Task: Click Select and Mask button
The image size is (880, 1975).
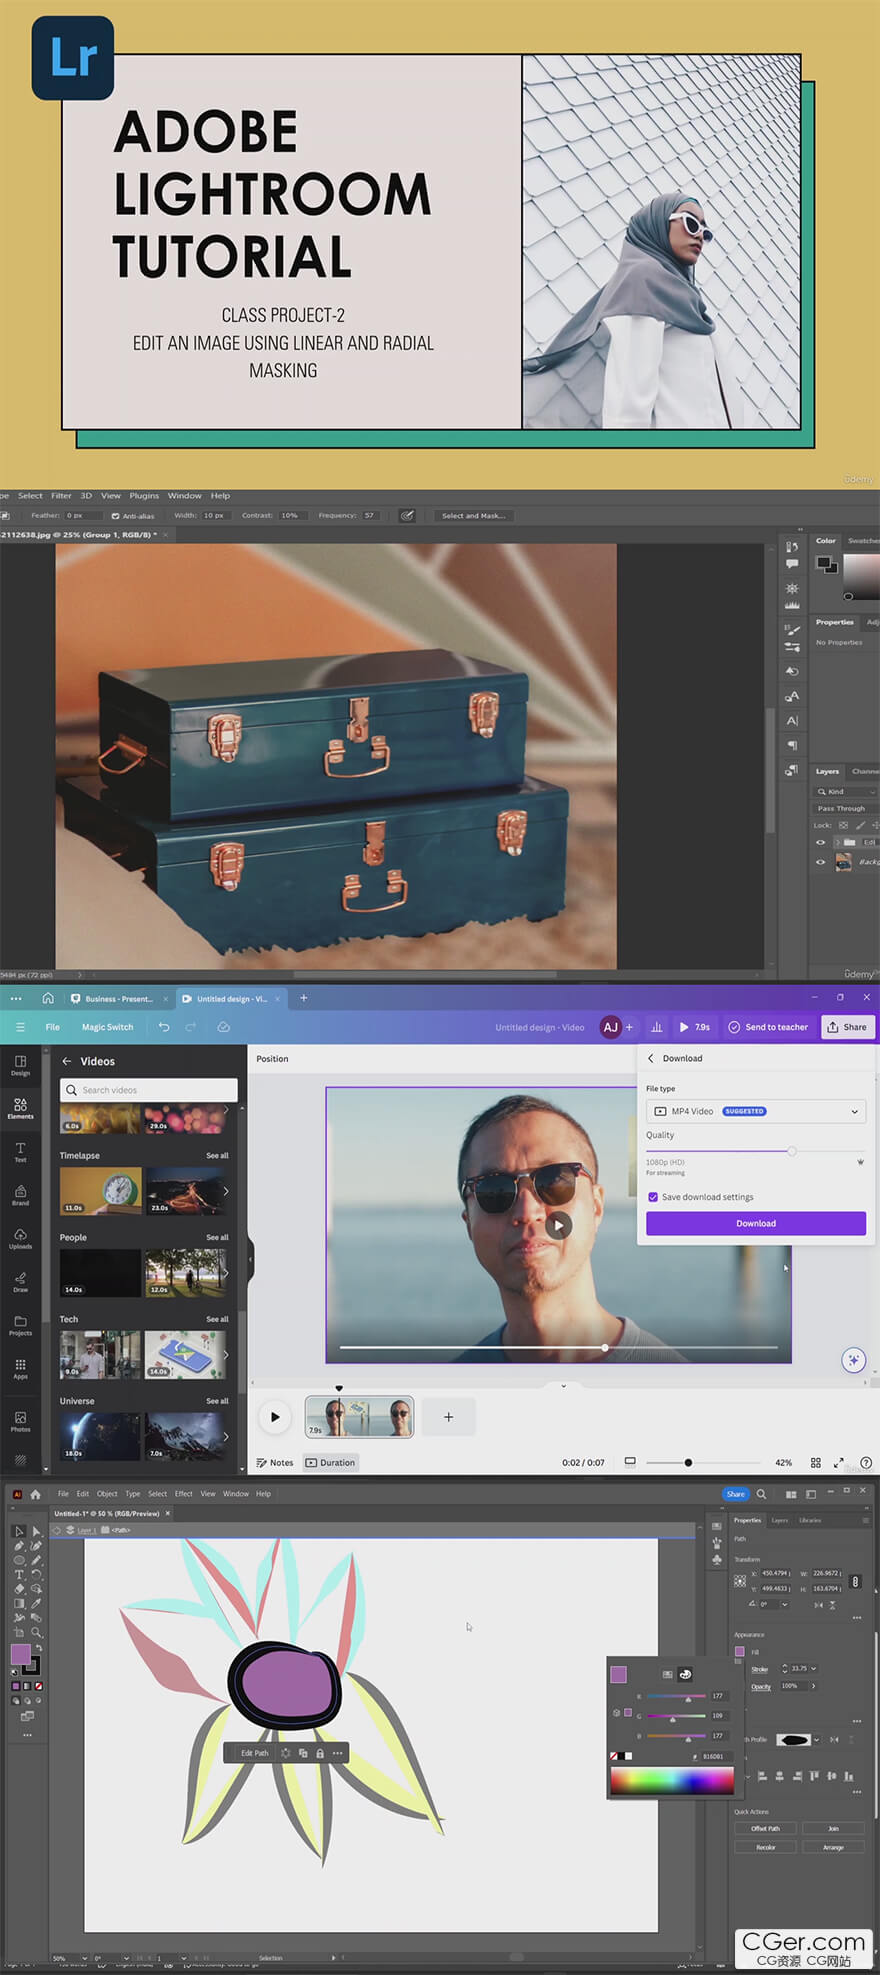Action: tap(474, 516)
